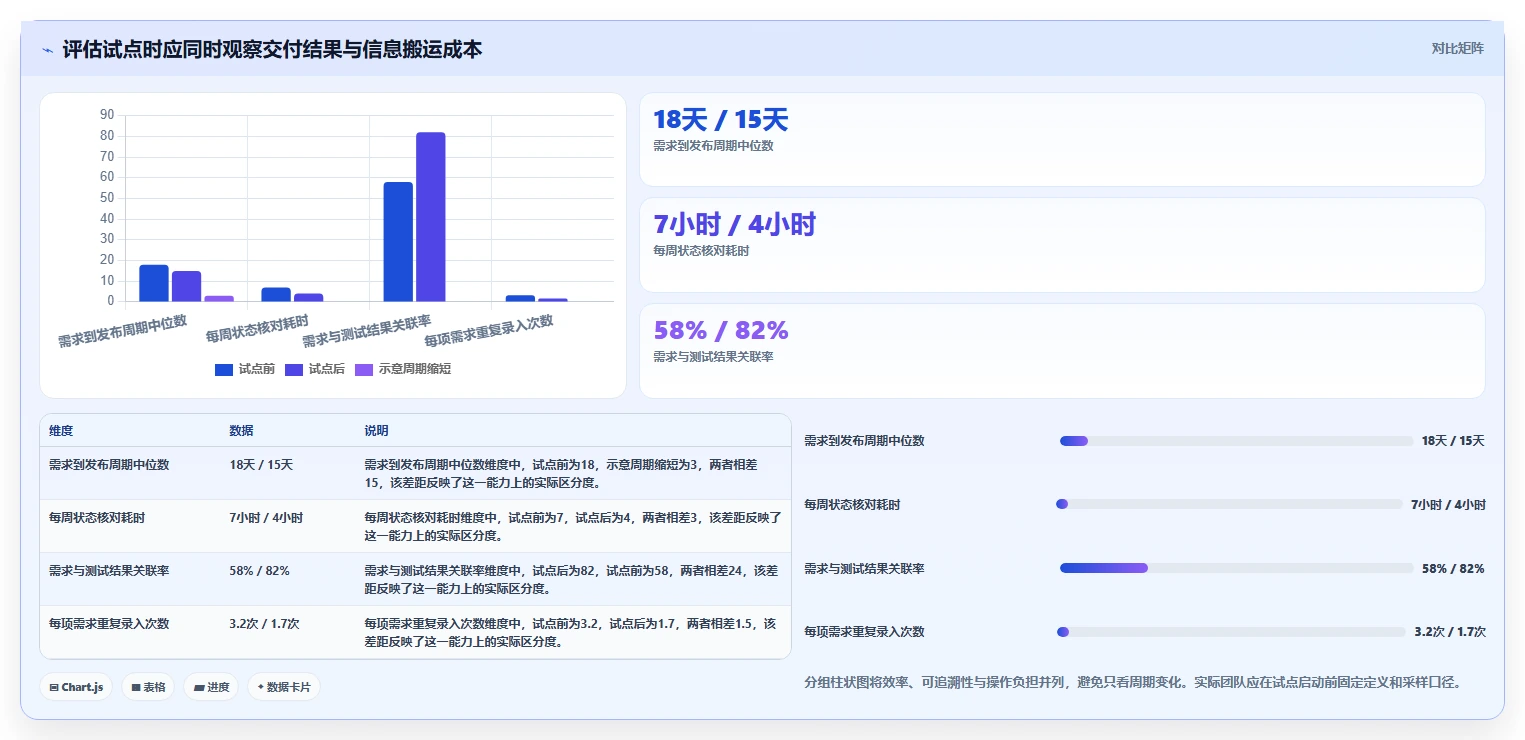Viewport: 1525px width, 740px height.
Task: Click the 90 tick on the chart y-axis
Action: click(107, 115)
